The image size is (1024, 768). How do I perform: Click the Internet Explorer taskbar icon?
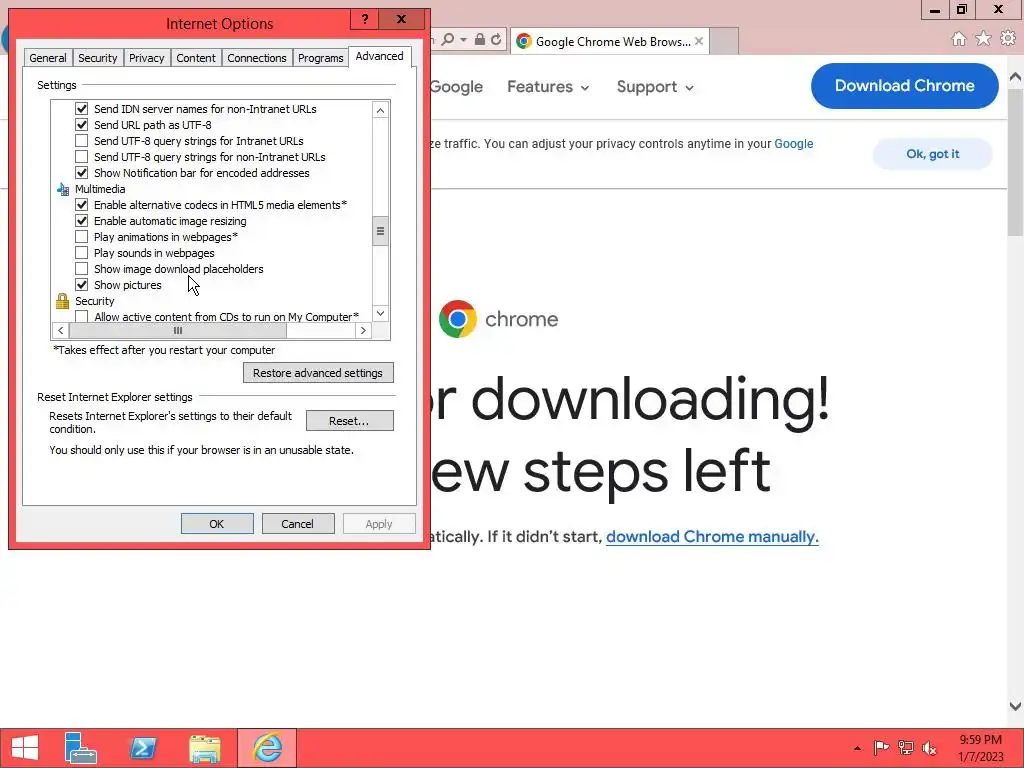pos(267,748)
